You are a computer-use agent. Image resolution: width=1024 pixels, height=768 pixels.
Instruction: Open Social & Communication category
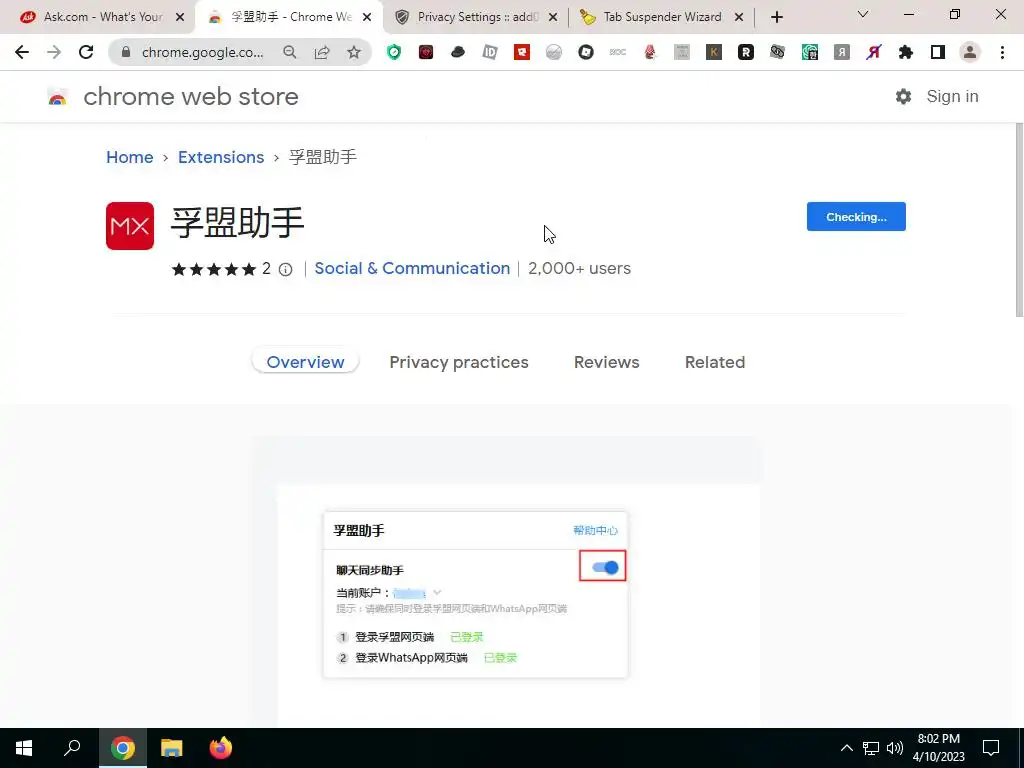click(x=412, y=268)
